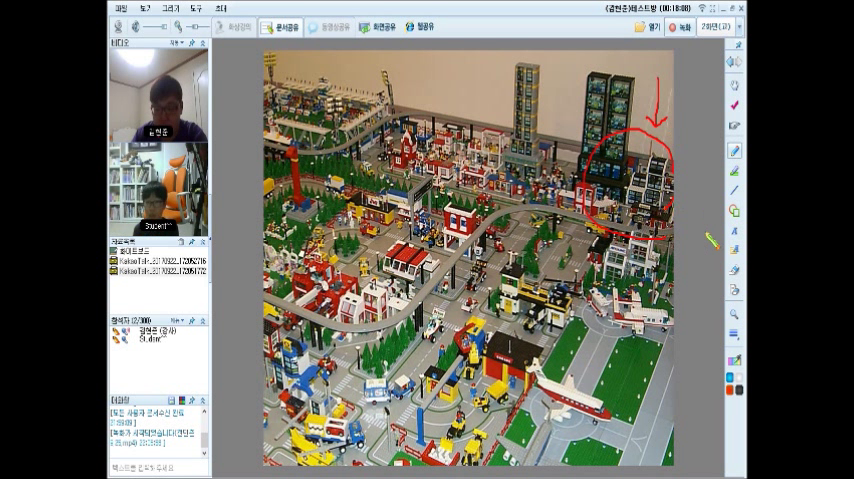This screenshot has width=854, height=479.
Task: Switch to the 화면공유 screen sharing tab
Action: [x=377, y=27]
